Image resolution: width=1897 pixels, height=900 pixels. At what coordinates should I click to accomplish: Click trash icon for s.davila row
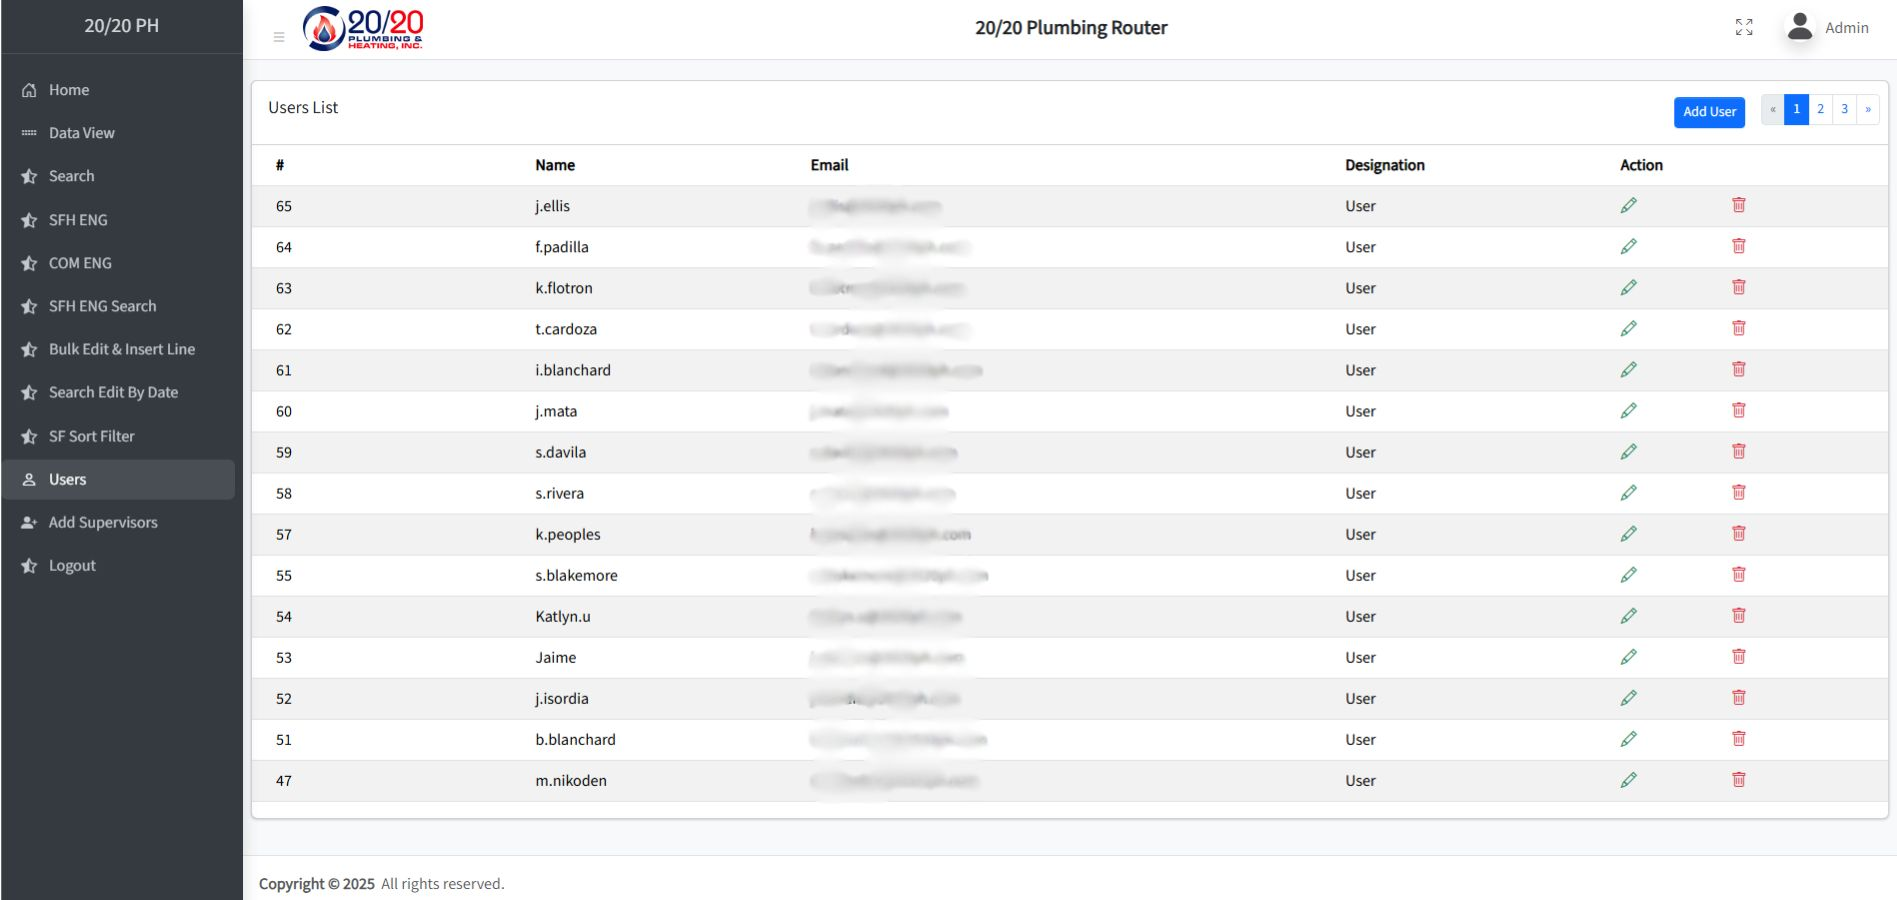click(x=1738, y=451)
